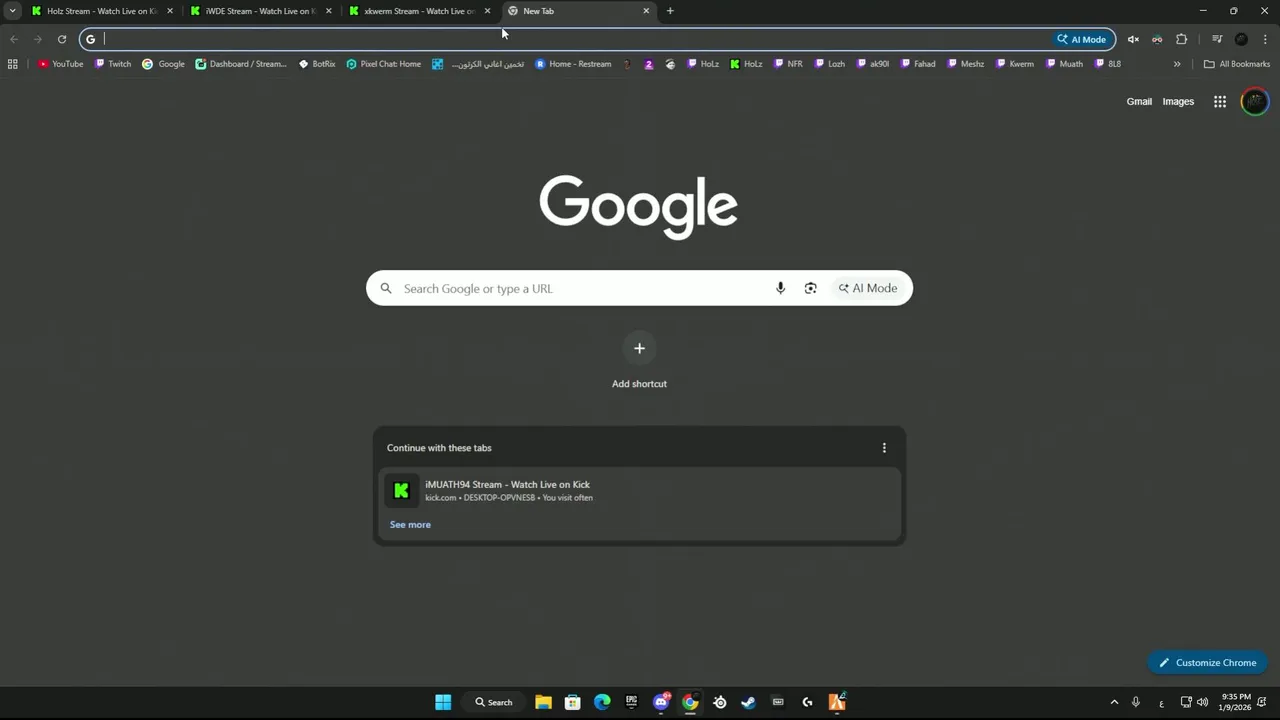The width and height of the screenshot is (1280, 720).
Task: Add a shortcut with the plus button
Action: pyautogui.click(x=639, y=348)
